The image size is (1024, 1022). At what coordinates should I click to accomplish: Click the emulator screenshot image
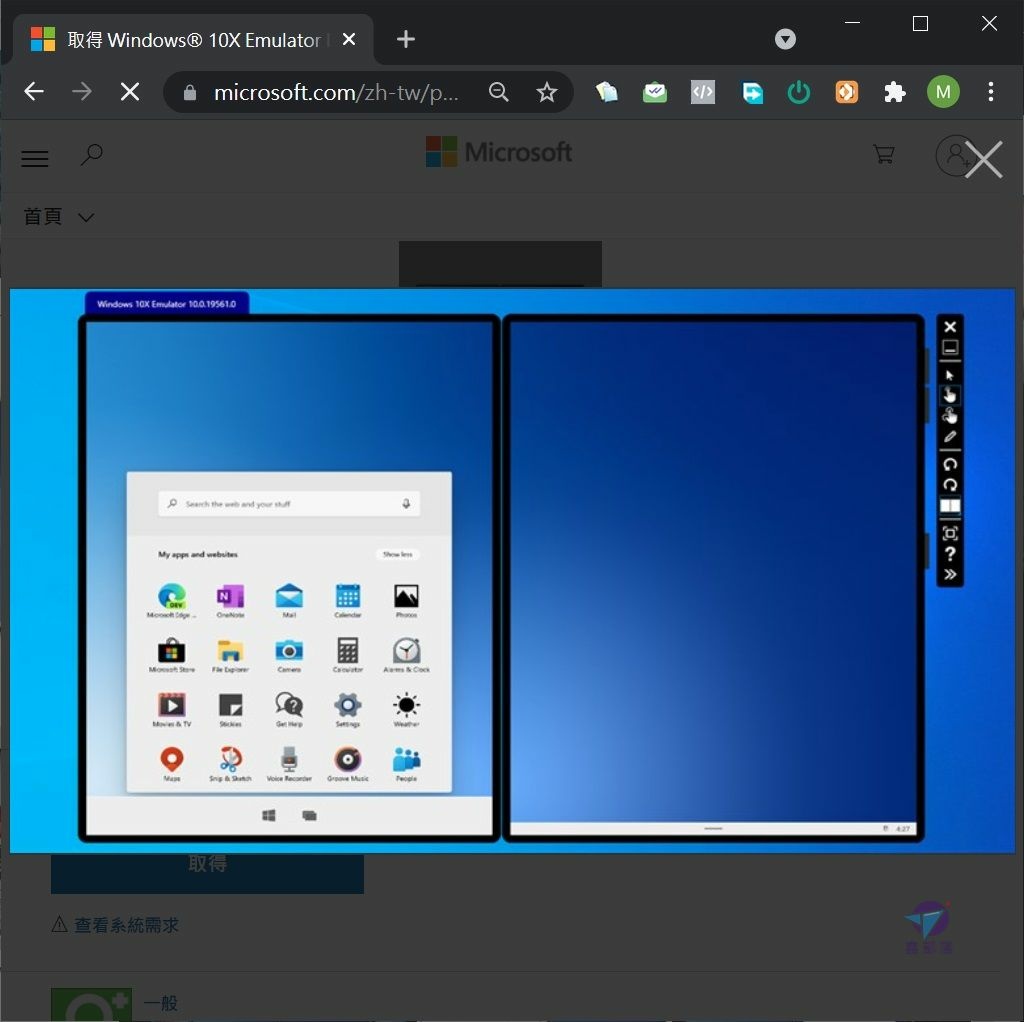(x=512, y=571)
